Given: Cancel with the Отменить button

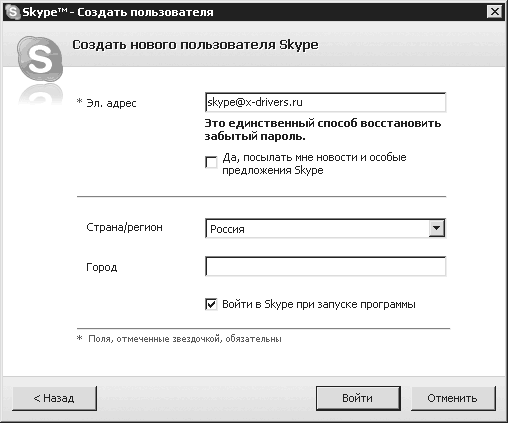Looking at the screenshot, I should [x=453, y=398].
